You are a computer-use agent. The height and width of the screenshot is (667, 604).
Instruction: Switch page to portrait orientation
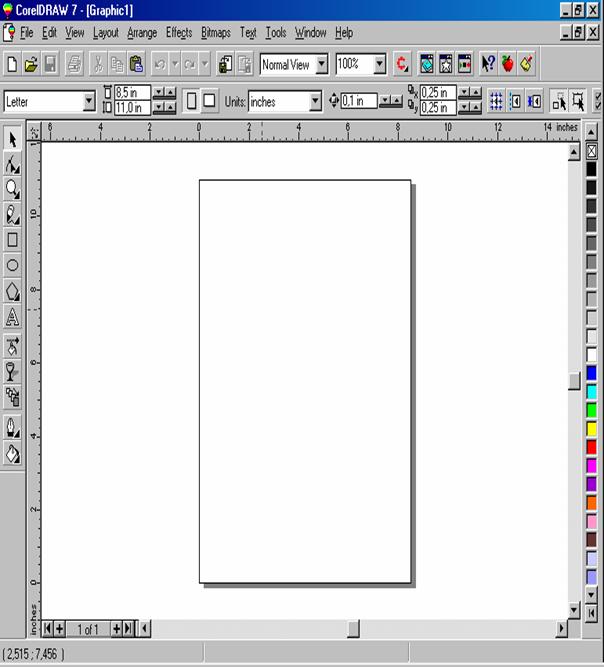[190, 101]
